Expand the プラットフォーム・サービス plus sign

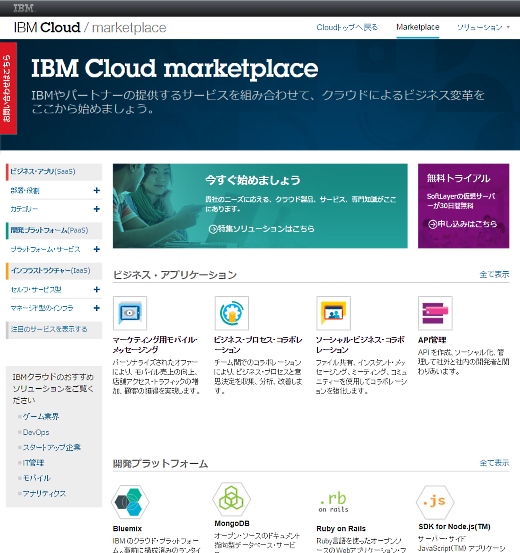pos(97,249)
